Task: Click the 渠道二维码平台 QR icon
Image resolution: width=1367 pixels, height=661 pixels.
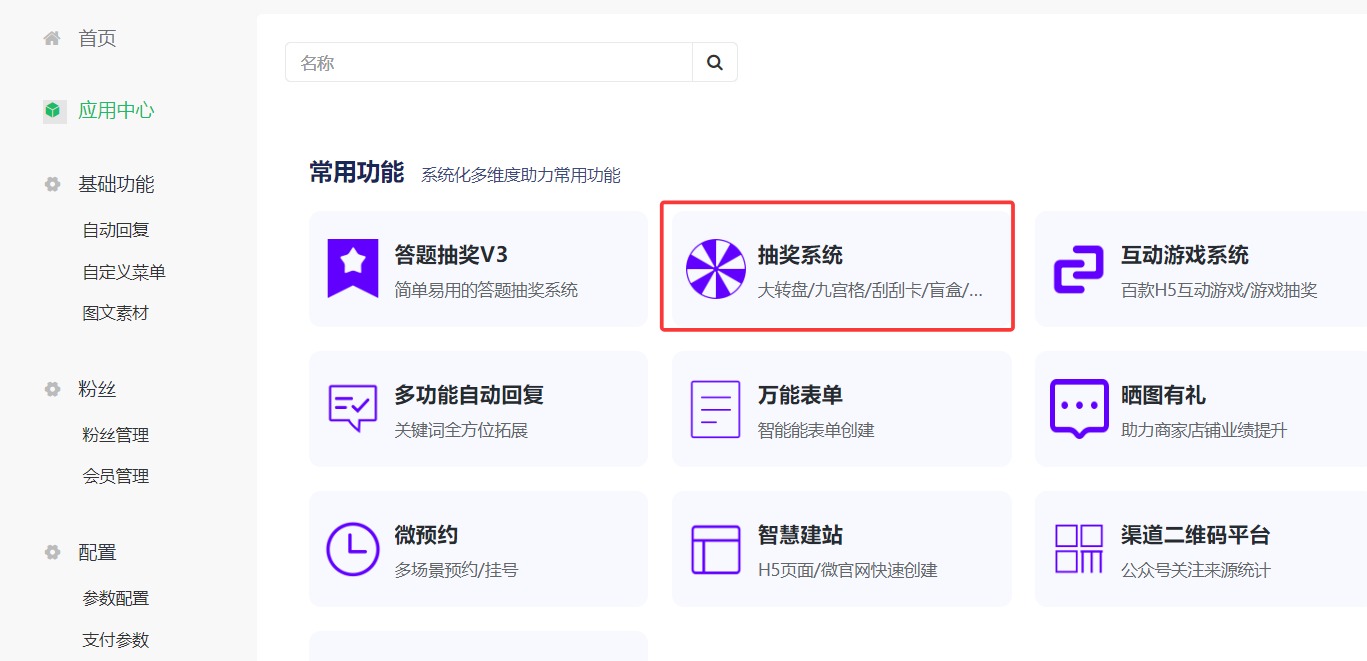Action: click(1078, 548)
